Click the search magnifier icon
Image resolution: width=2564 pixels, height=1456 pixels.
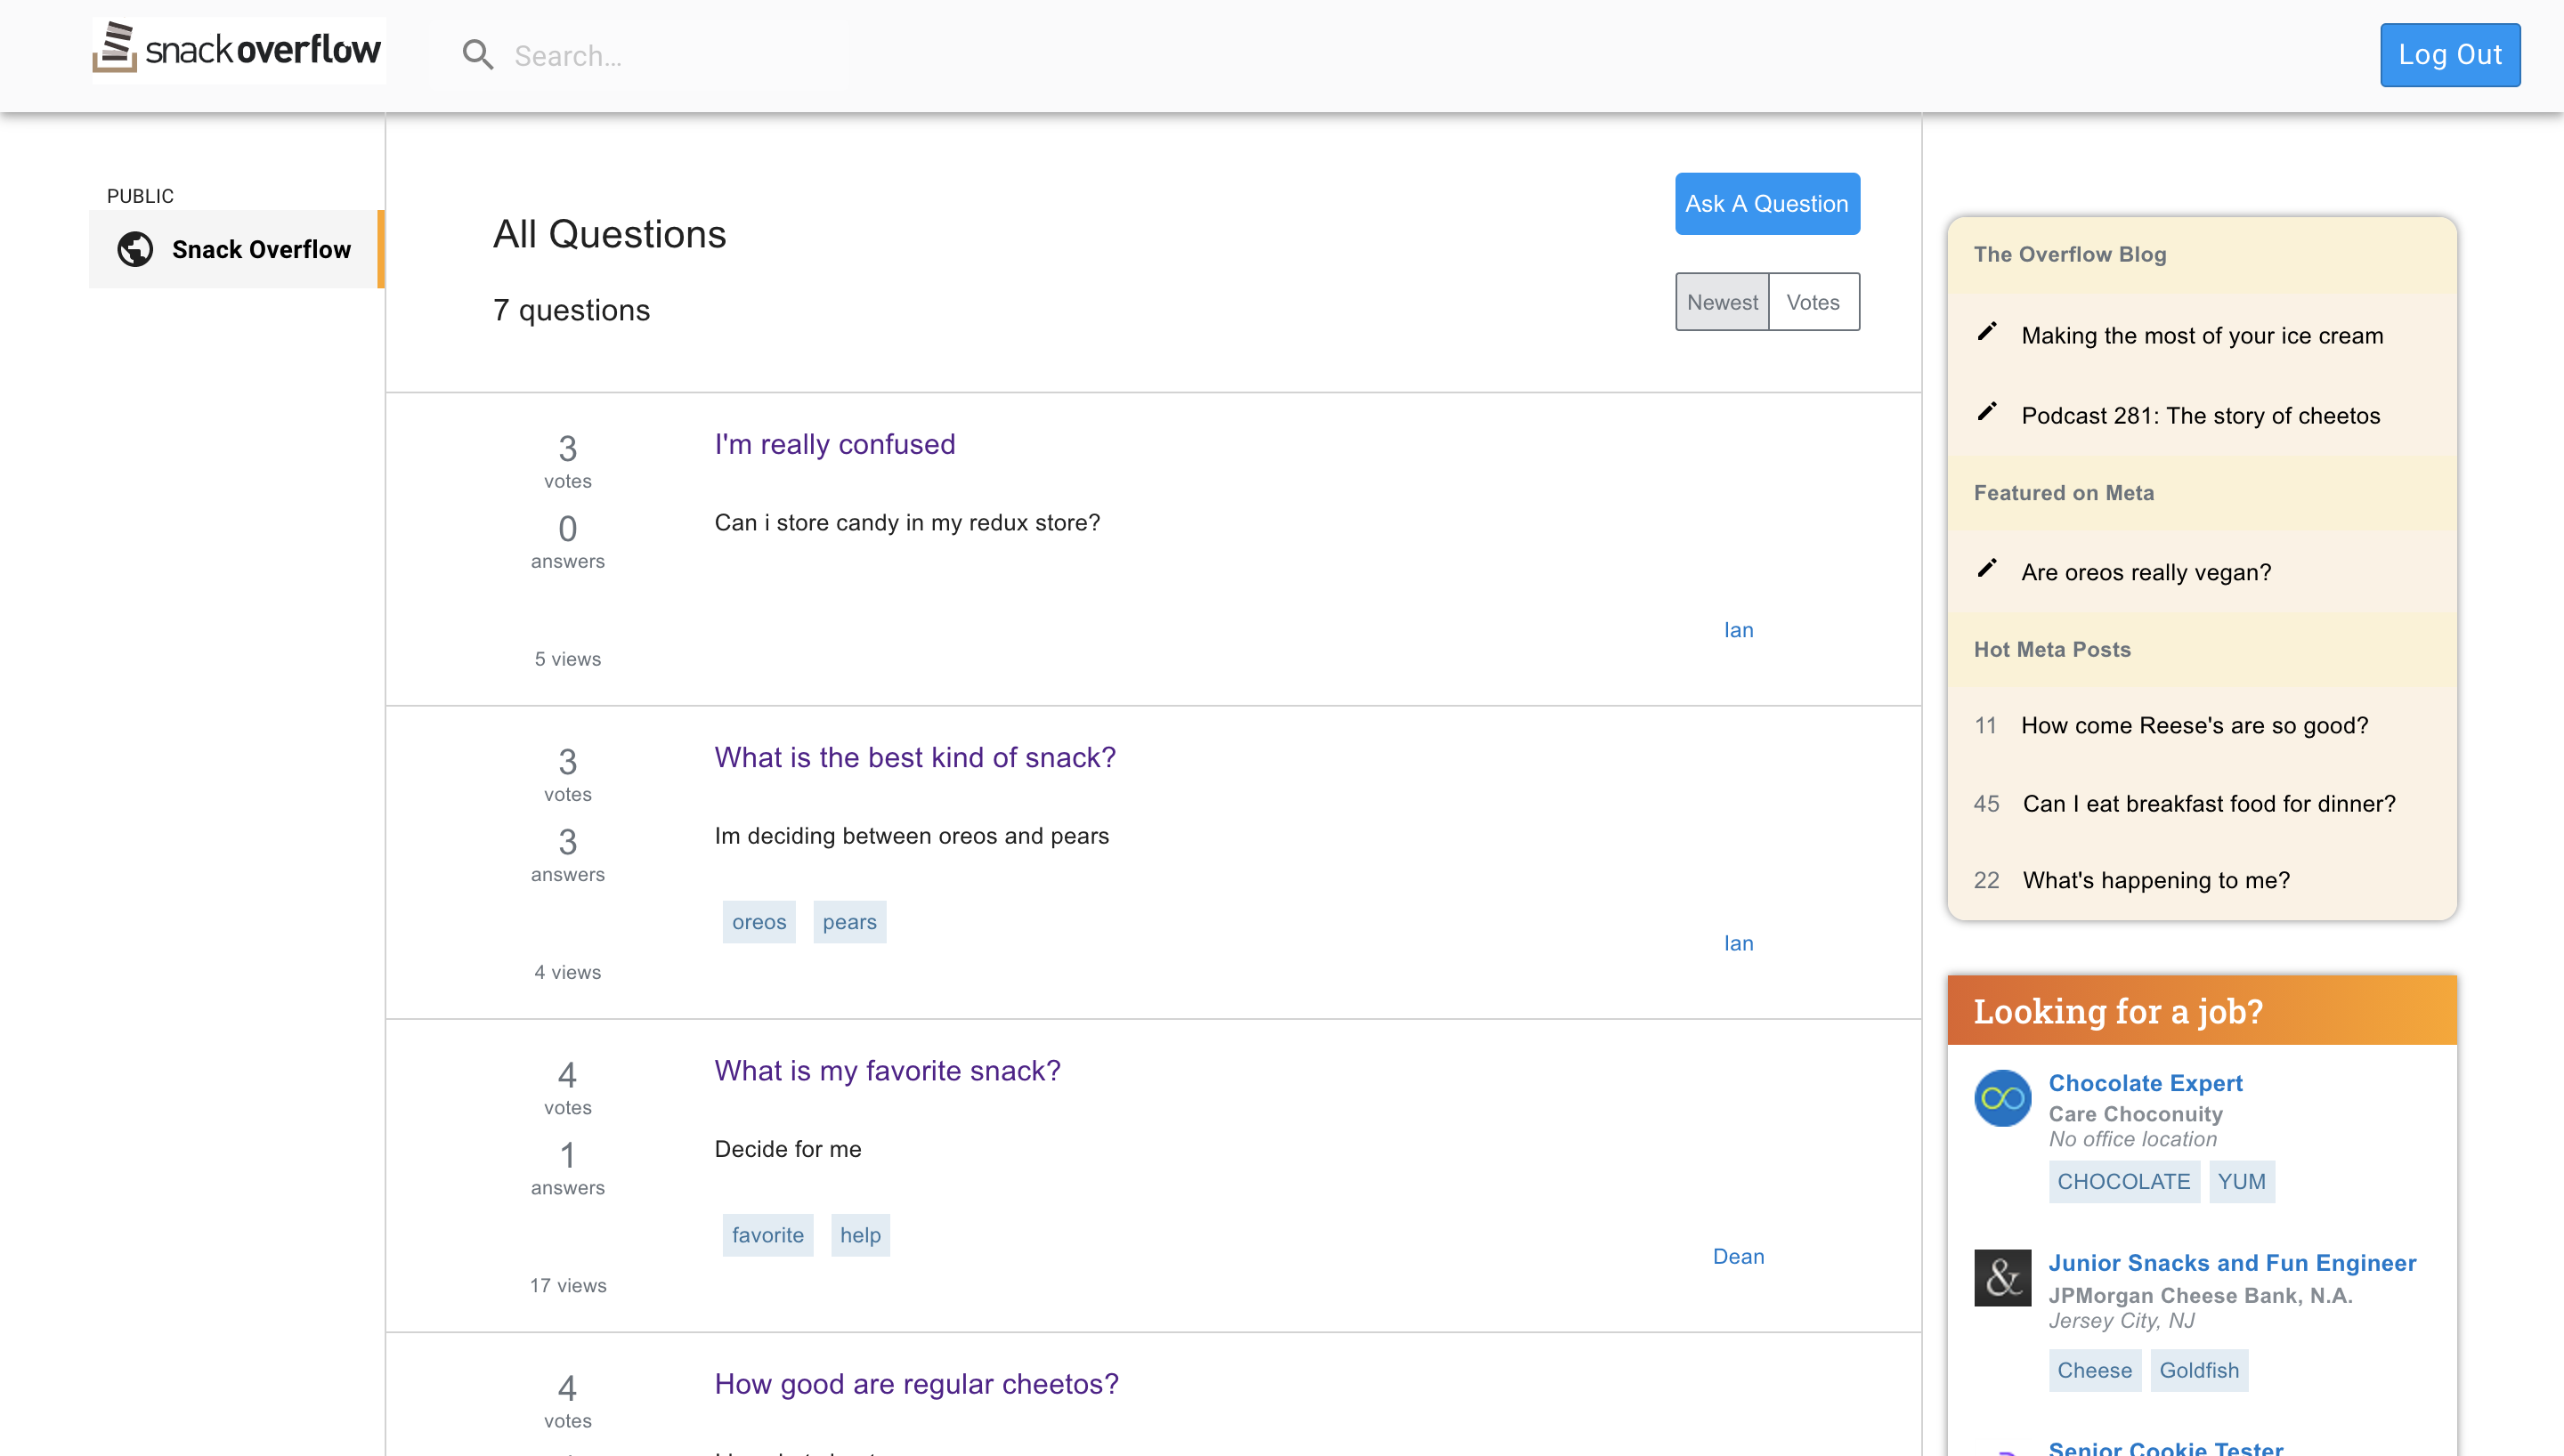[478, 55]
